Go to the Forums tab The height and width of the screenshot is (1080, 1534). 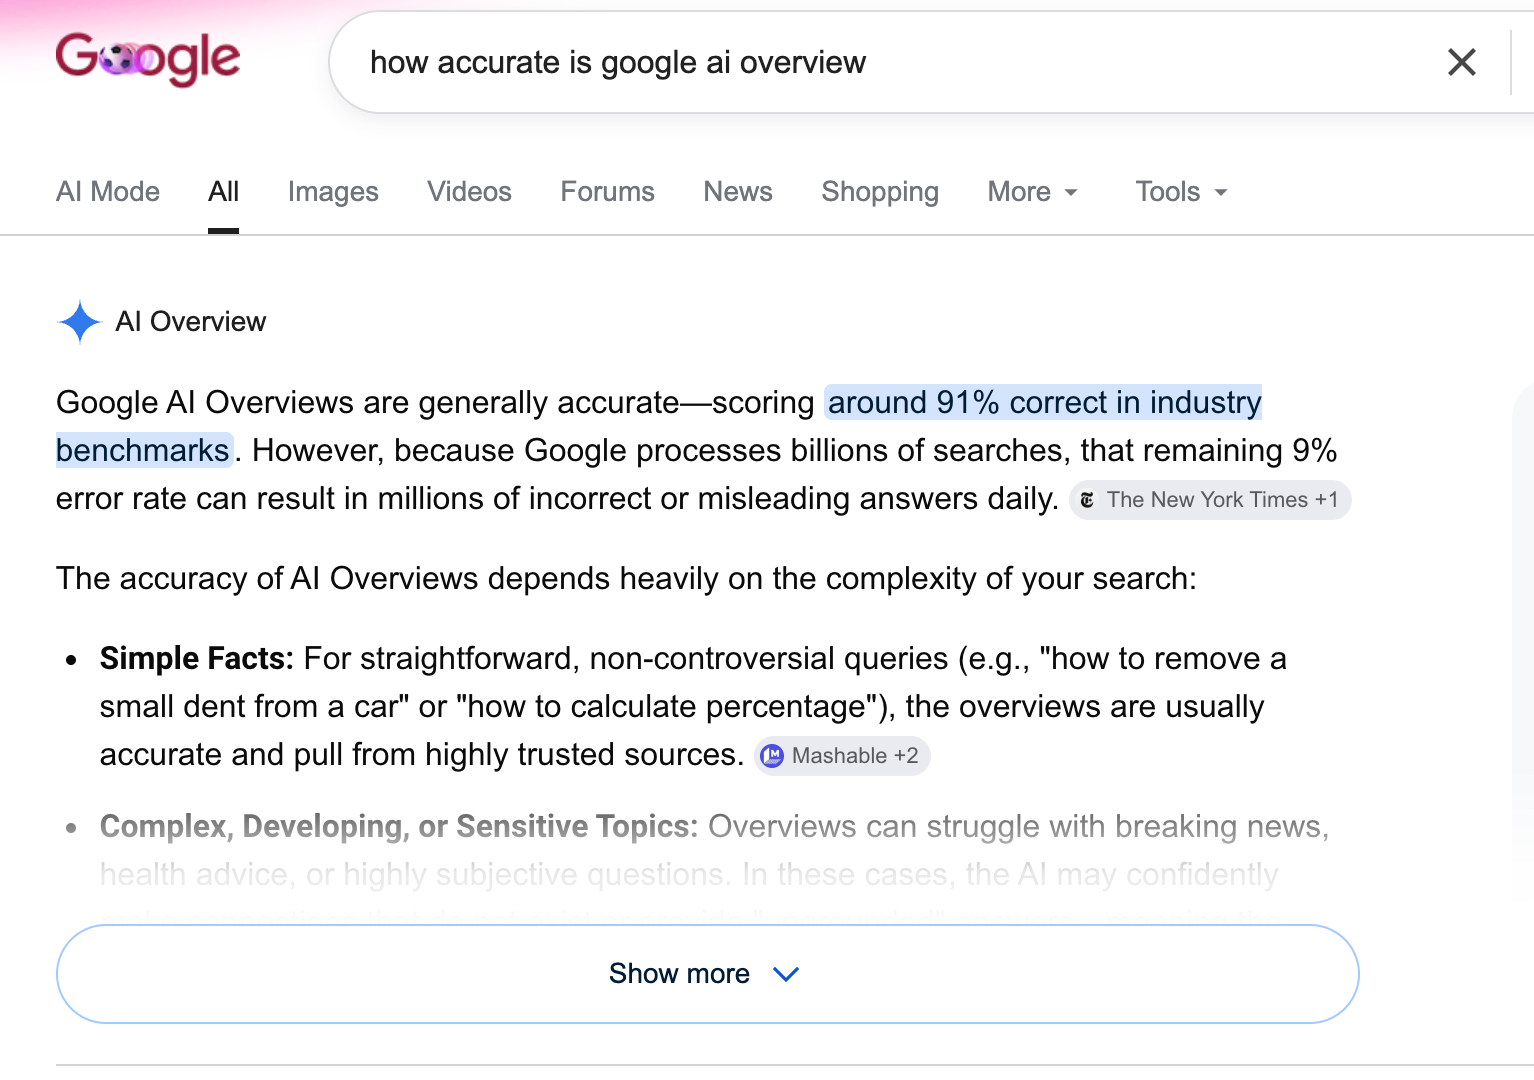pyautogui.click(x=607, y=191)
